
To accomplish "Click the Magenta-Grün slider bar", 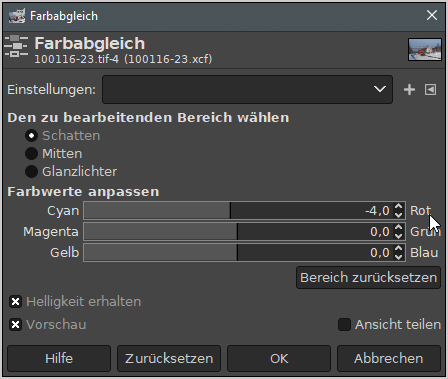I will tap(238, 231).
